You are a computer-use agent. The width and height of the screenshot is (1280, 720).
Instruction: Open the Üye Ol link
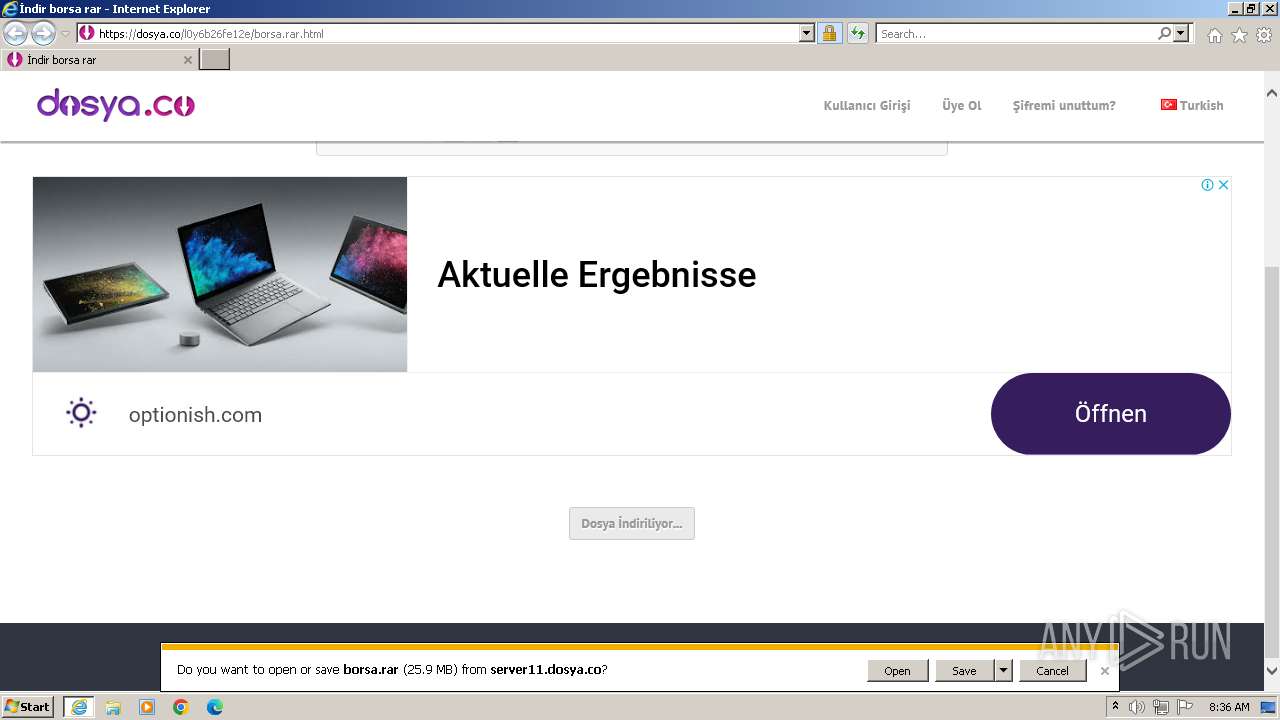click(962, 105)
